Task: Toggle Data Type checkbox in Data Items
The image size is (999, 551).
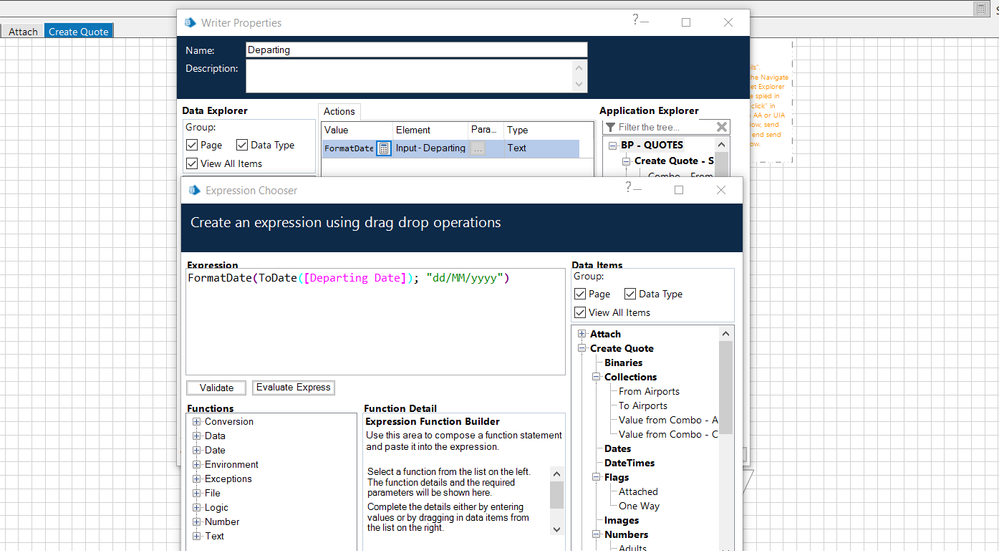Action: point(631,294)
